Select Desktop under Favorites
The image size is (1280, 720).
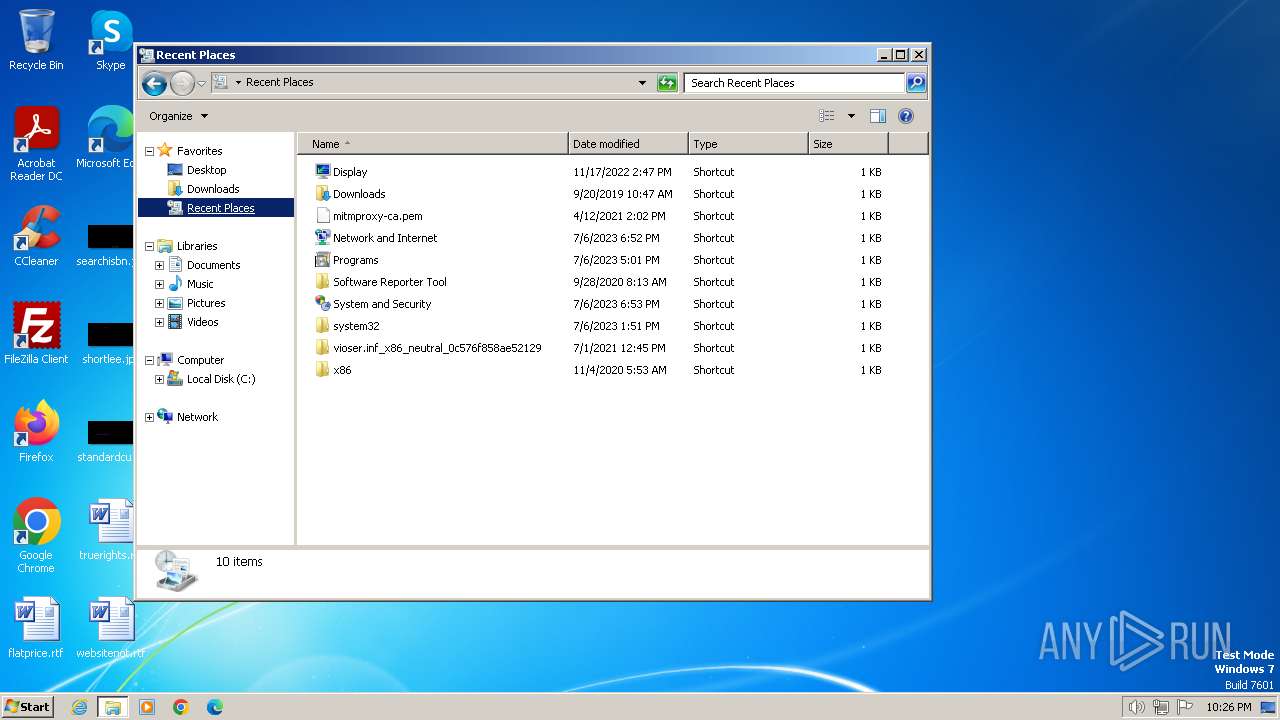click(206, 170)
